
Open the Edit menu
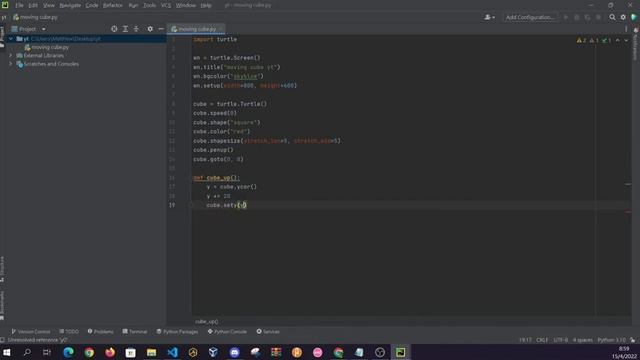pyautogui.click(x=33, y=5)
